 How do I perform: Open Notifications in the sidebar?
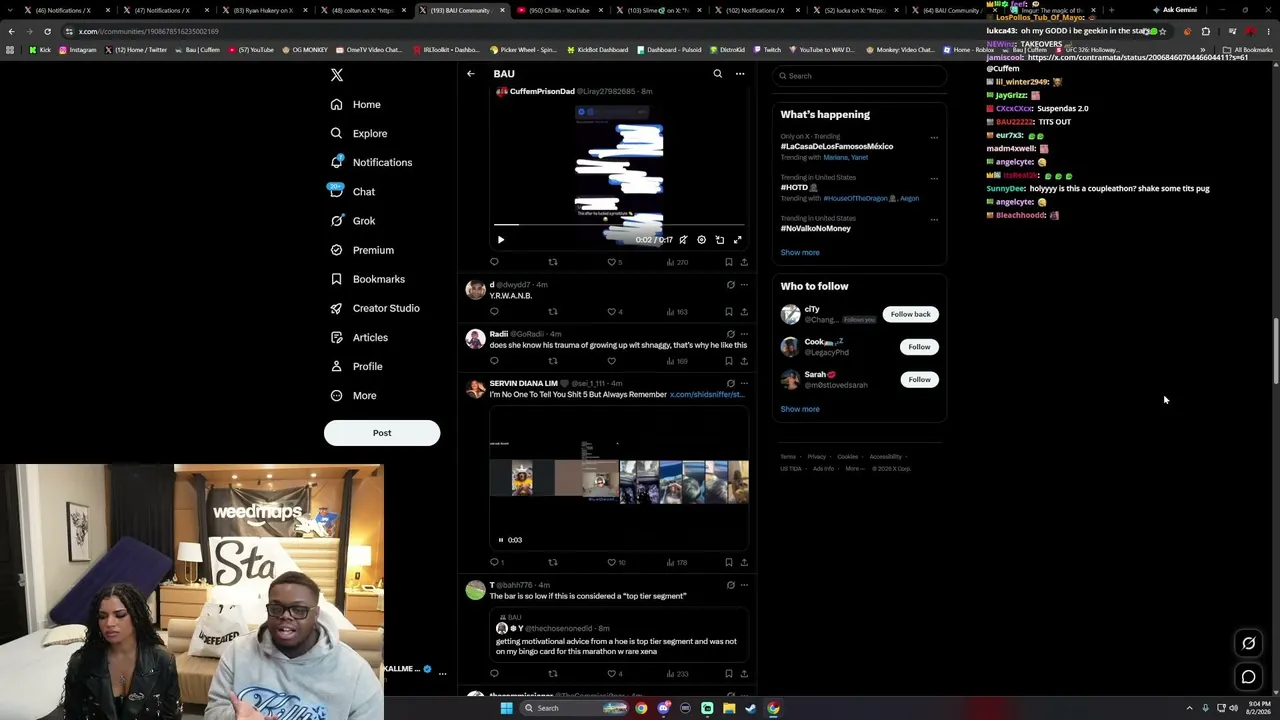pyautogui.click(x=371, y=162)
